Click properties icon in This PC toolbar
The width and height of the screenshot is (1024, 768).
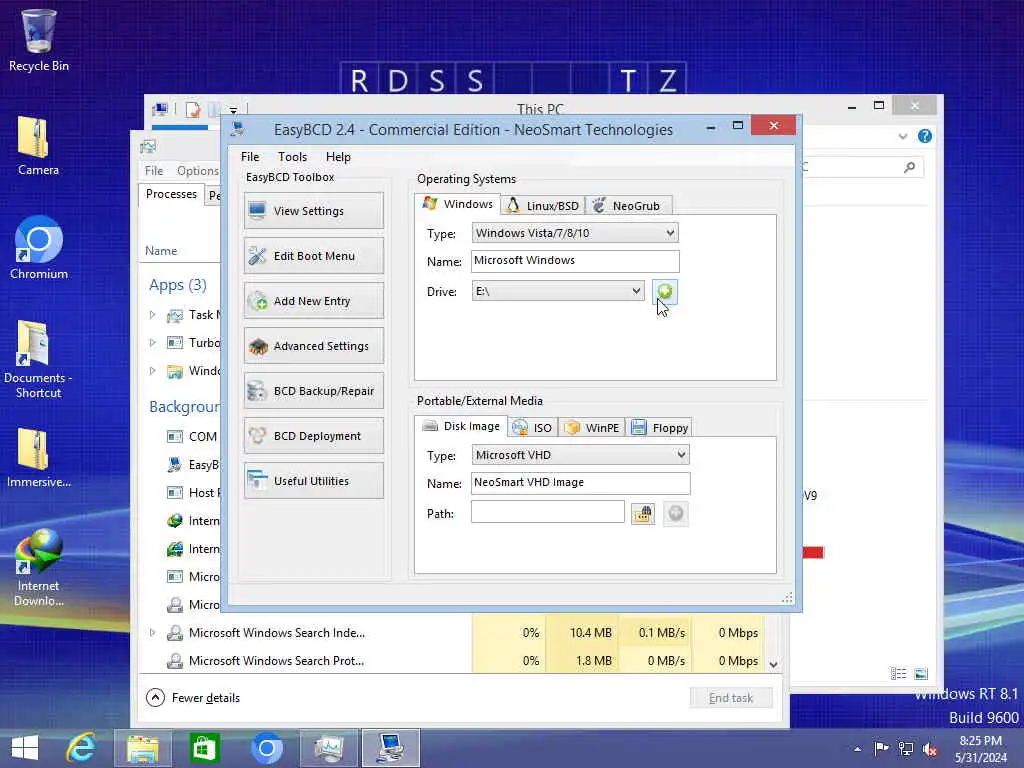[x=192, y=110]
